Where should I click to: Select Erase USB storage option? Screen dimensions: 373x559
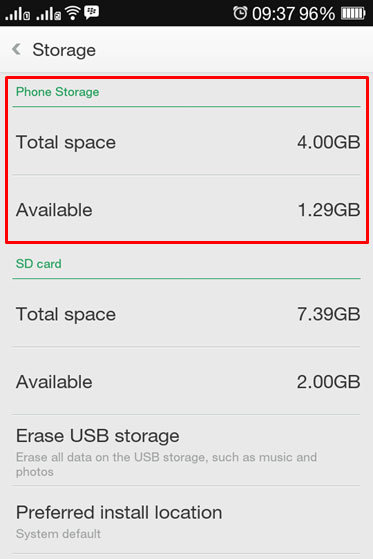[x=186, y=450]
